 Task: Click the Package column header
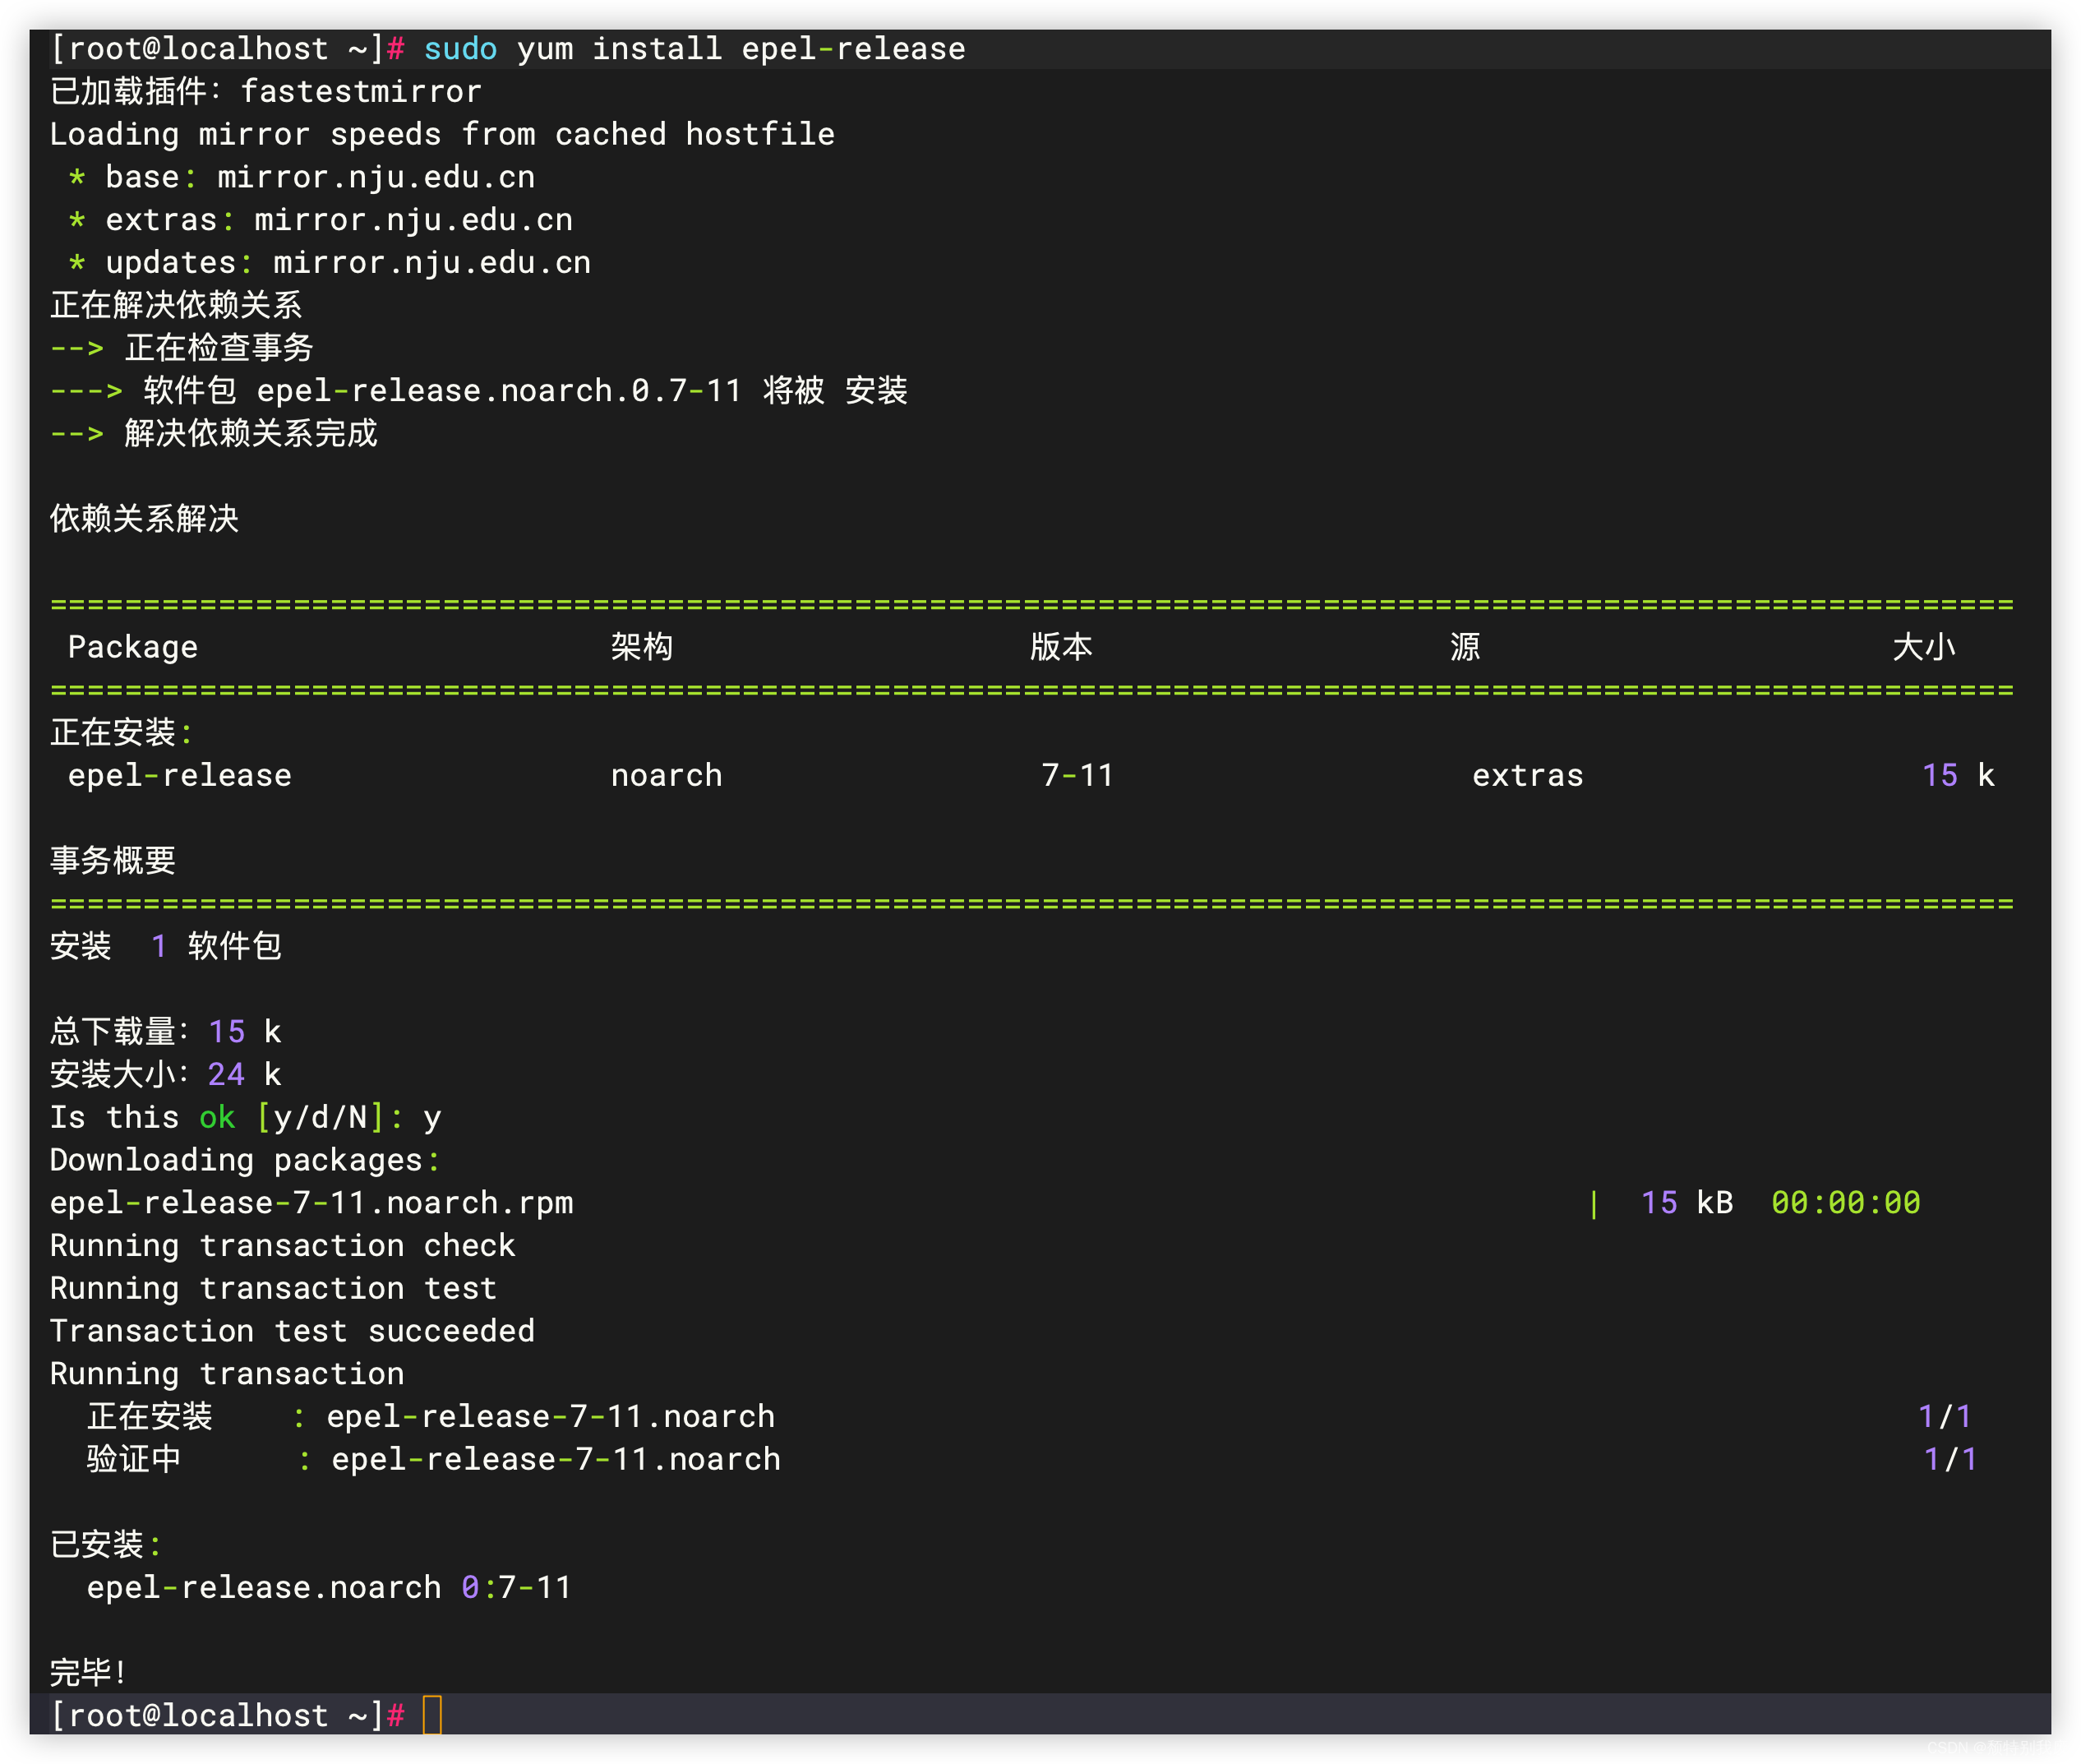(x=131, y=646)
